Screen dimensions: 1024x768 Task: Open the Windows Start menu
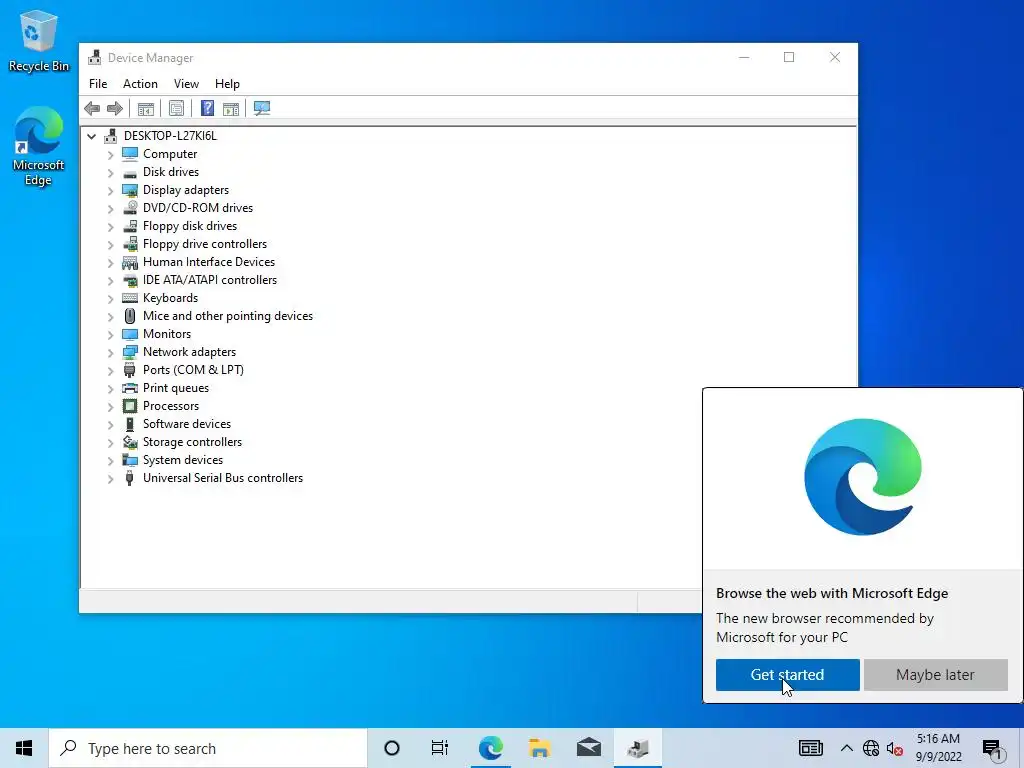(x=24, y=748)
